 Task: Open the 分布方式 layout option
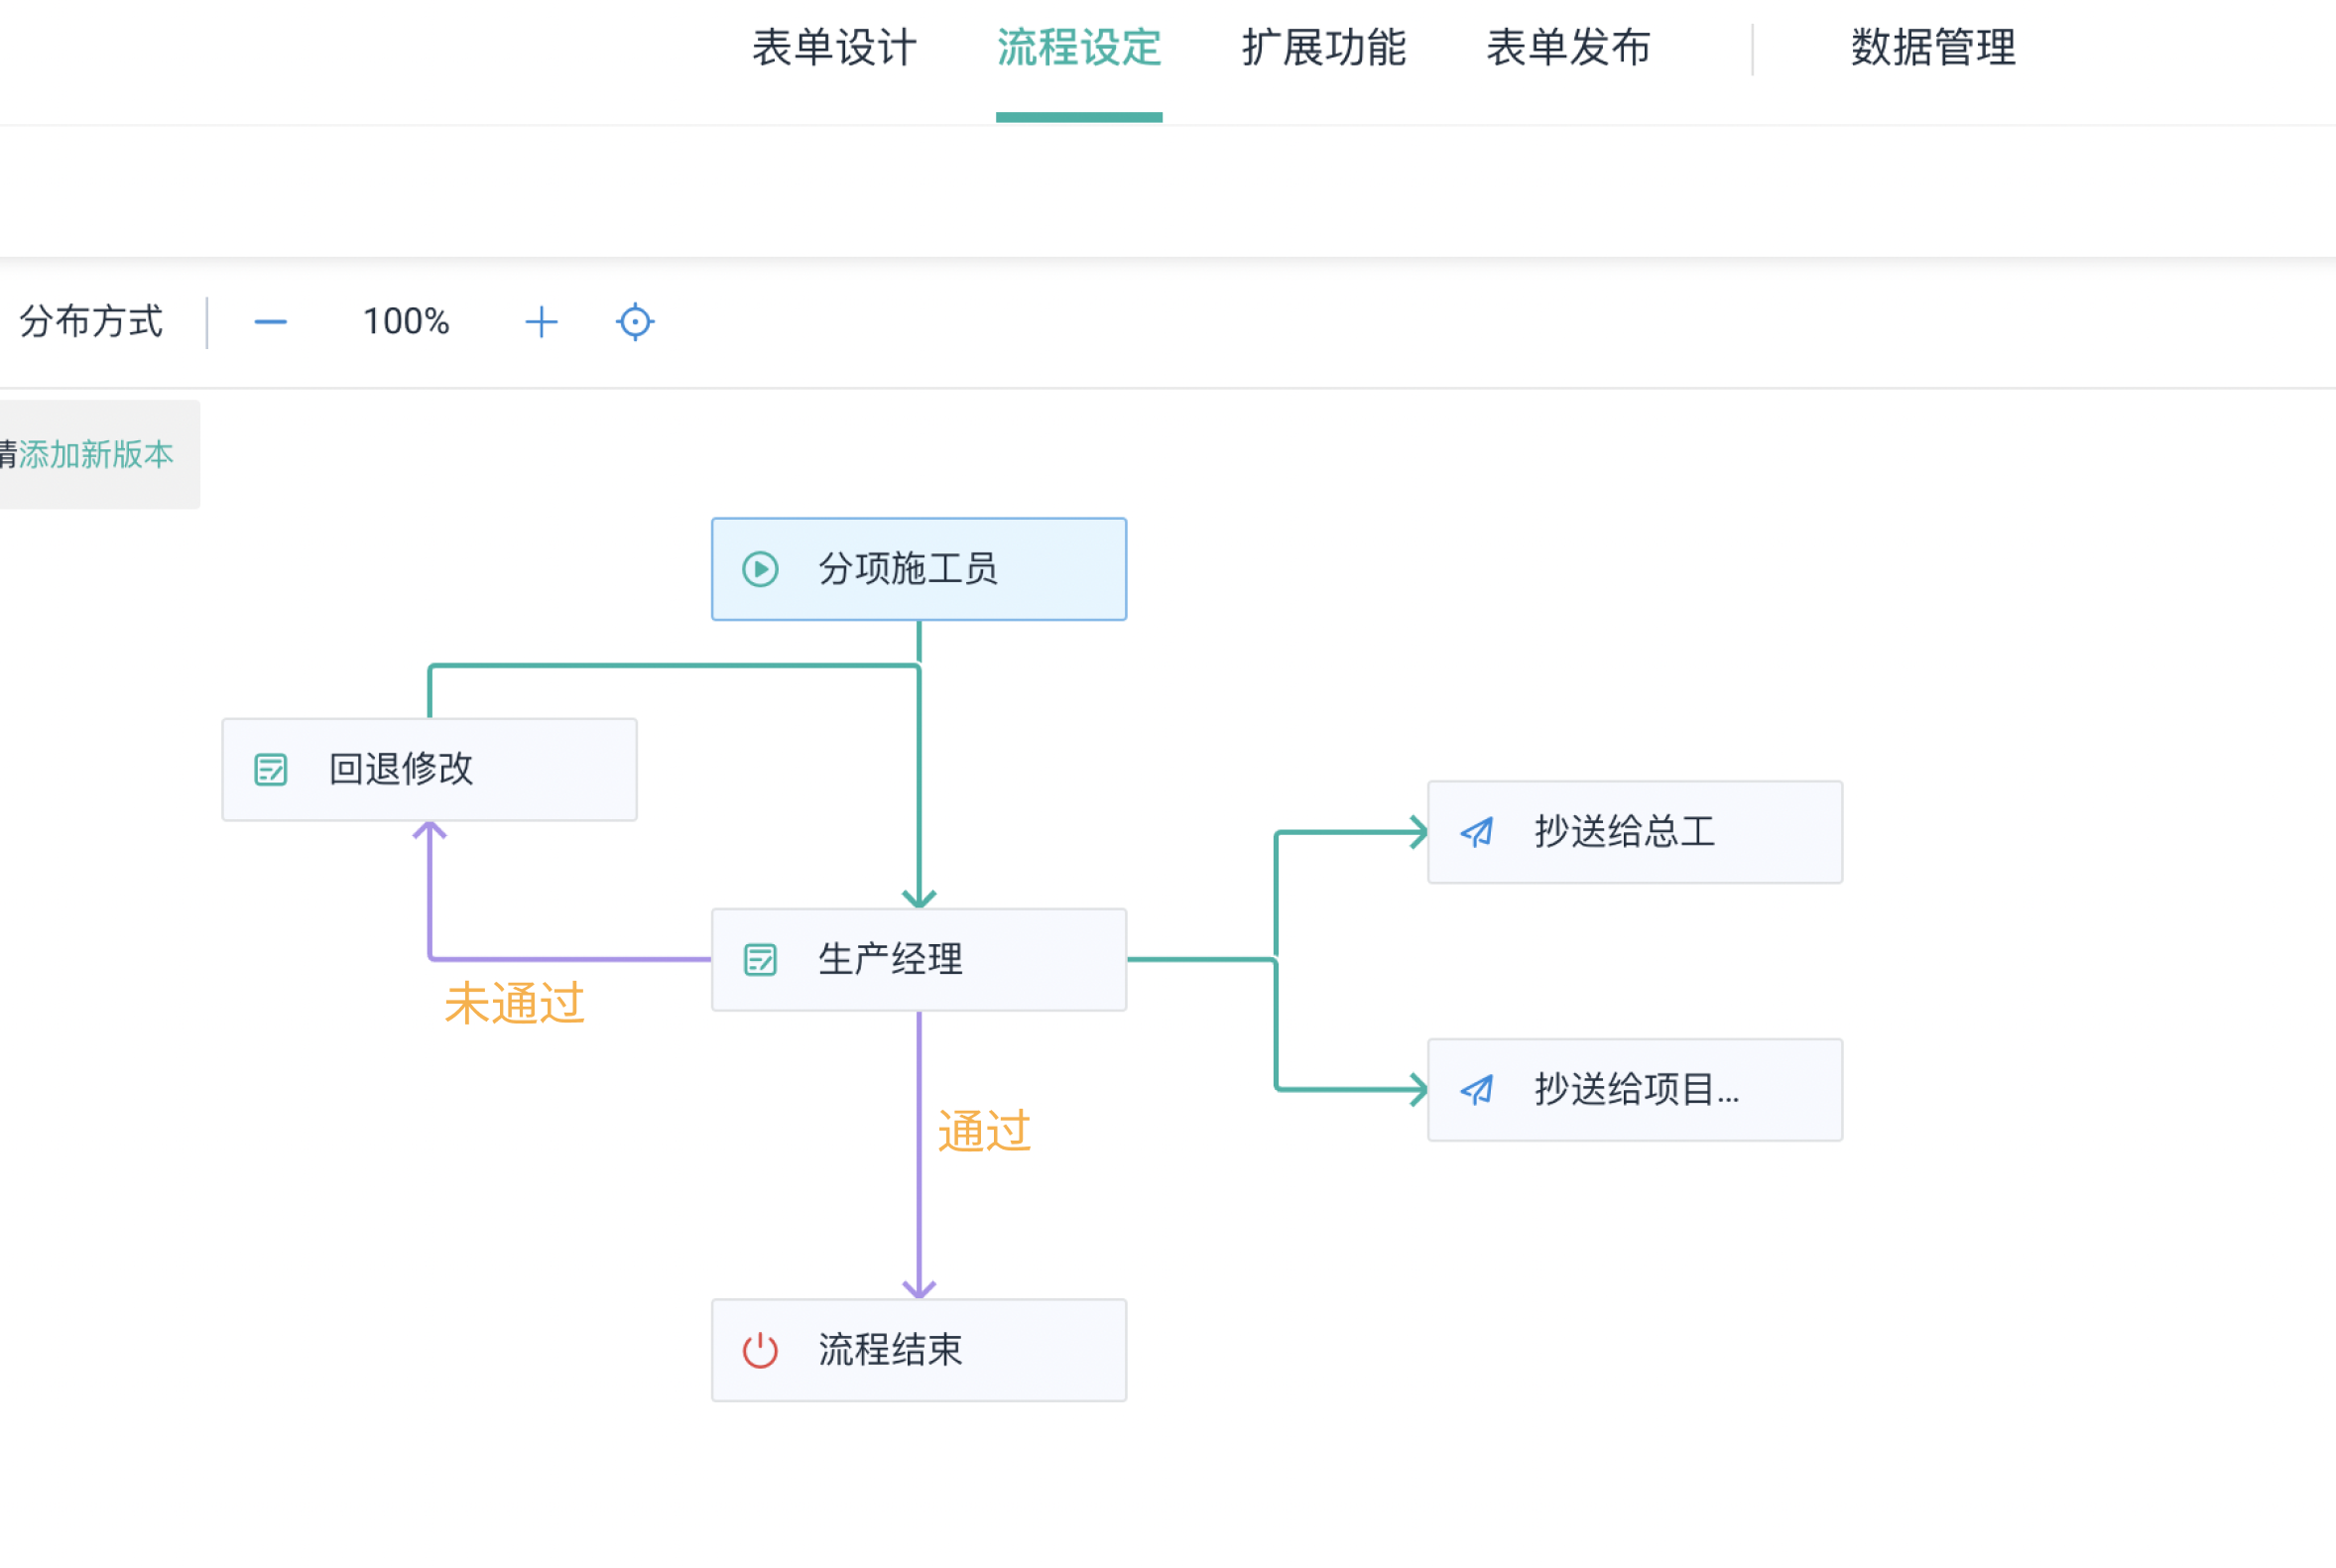tap(91, 322)
